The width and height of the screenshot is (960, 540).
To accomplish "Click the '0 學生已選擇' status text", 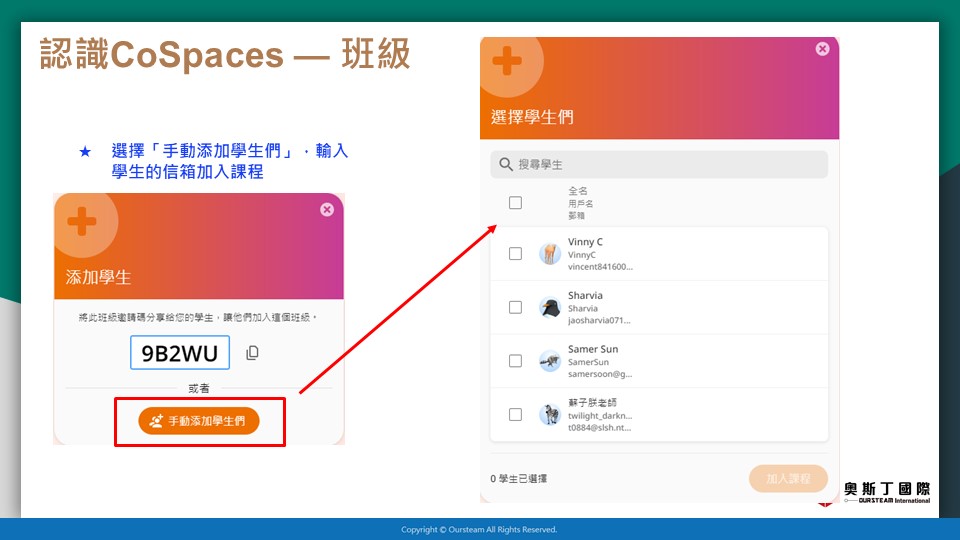I will (519, 479).
